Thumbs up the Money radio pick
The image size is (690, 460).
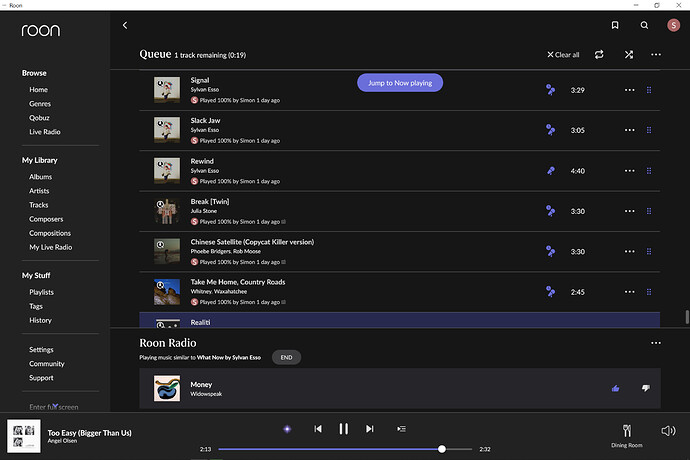pyautogui.click(x=615, y=388)
